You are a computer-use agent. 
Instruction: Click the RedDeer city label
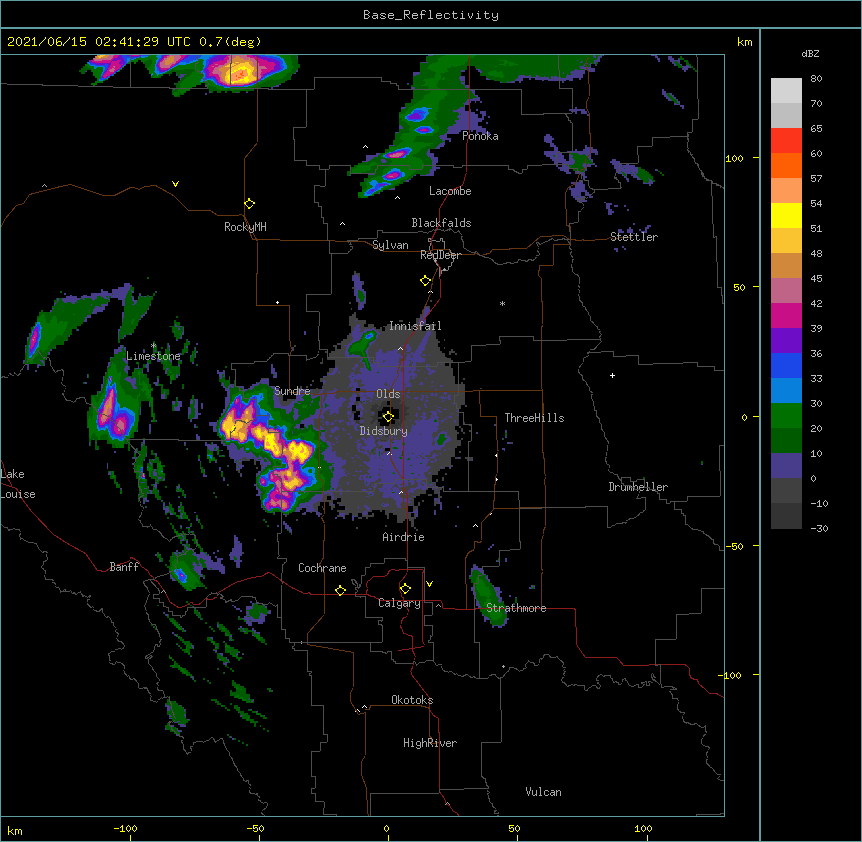click(440, 255)
